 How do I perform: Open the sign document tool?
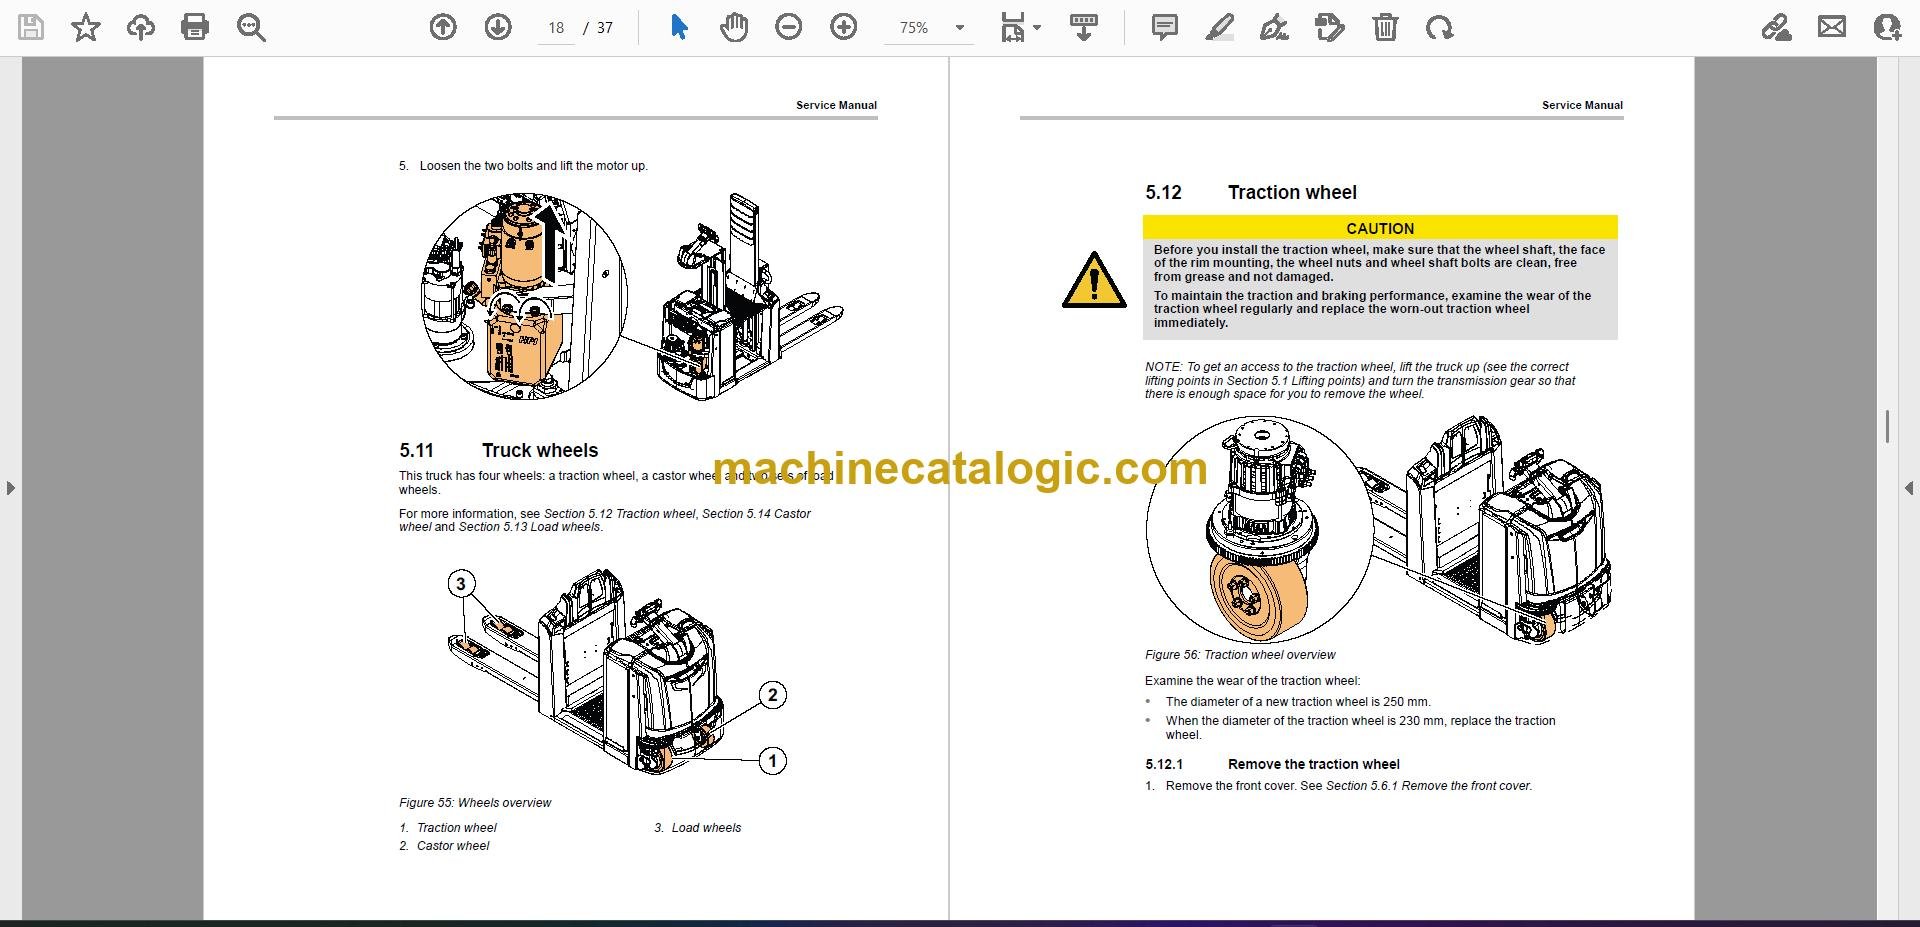pos(1274,27)
